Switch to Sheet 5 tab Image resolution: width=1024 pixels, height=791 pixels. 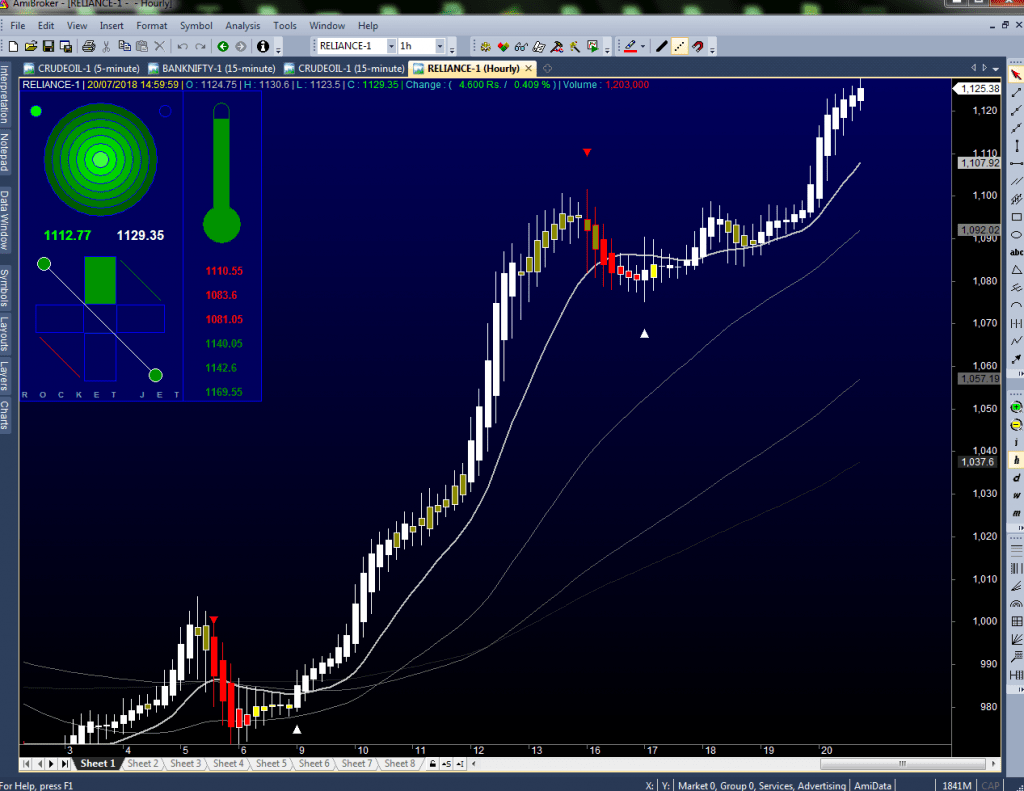pos(271,764)
